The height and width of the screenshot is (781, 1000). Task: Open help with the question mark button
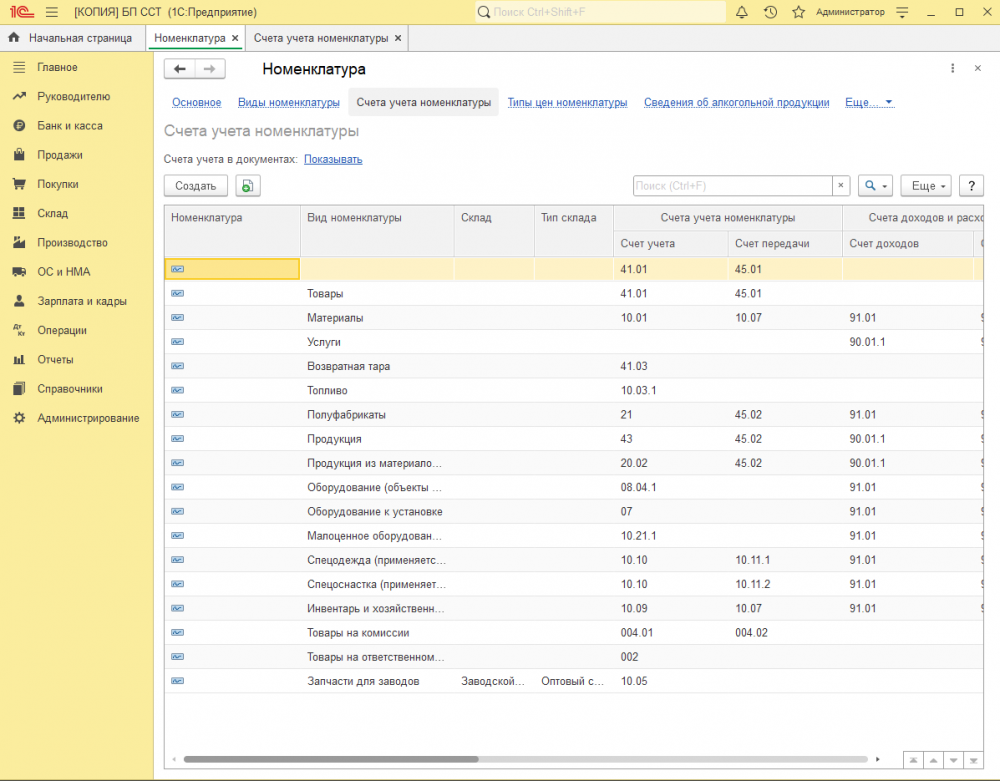pos(971,186)
